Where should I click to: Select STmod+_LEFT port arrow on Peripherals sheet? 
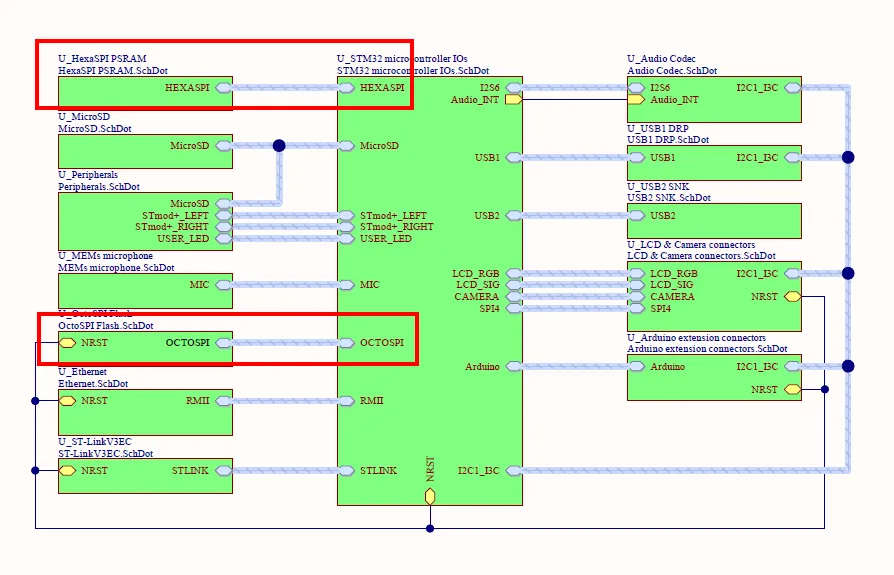pos(224,215)
